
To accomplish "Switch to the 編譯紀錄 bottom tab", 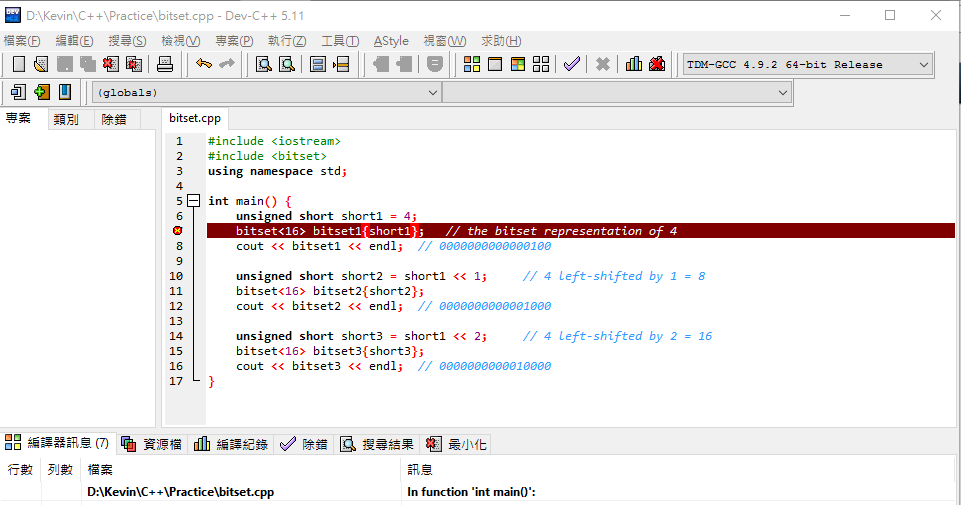I will [231, 444].
